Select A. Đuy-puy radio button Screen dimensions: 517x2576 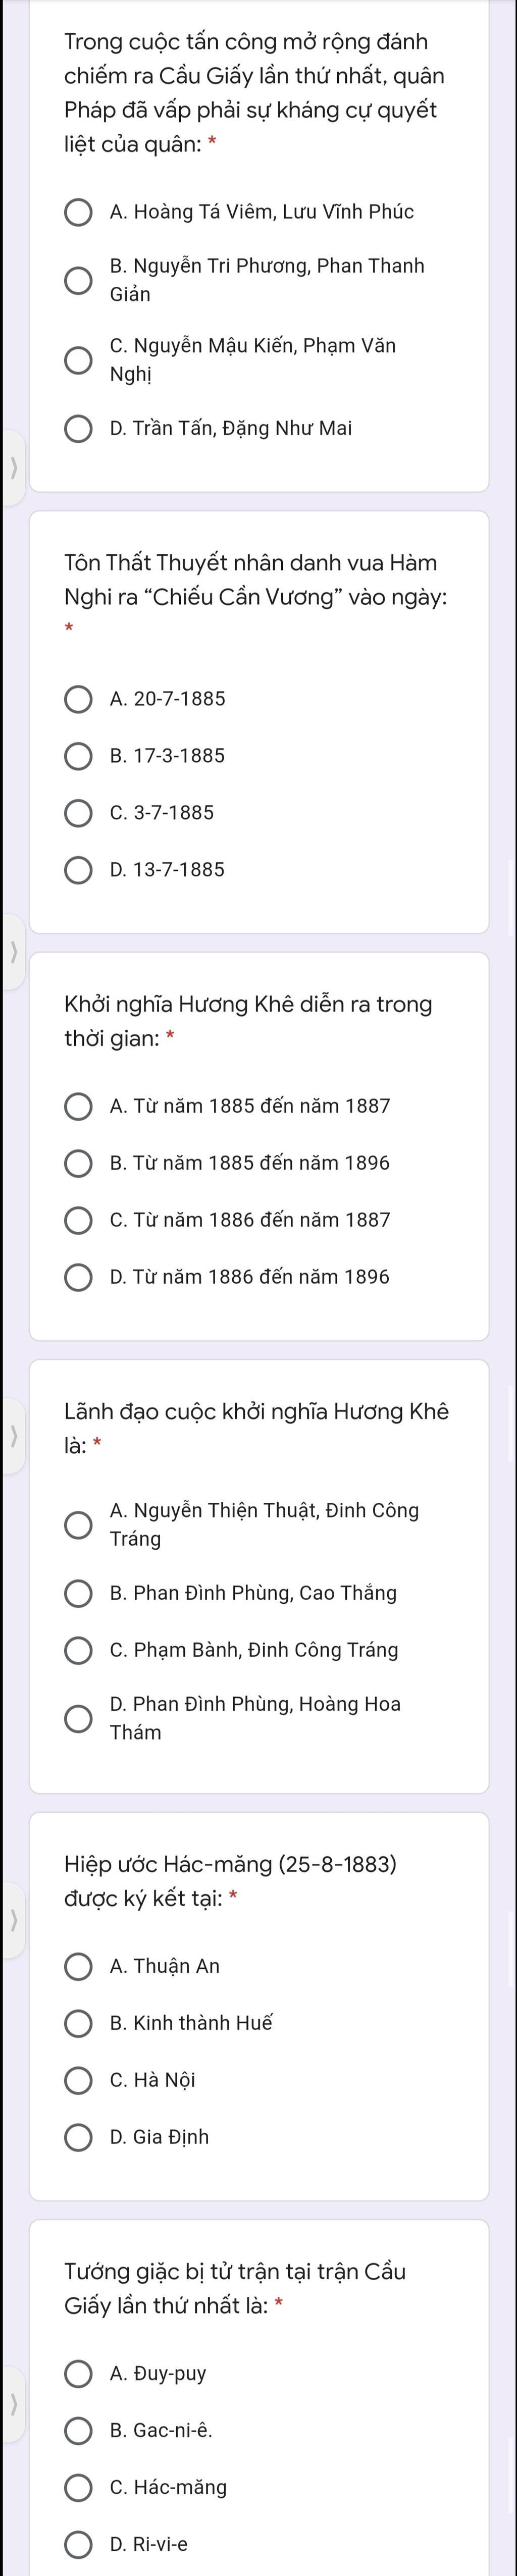pos(78,2373)
